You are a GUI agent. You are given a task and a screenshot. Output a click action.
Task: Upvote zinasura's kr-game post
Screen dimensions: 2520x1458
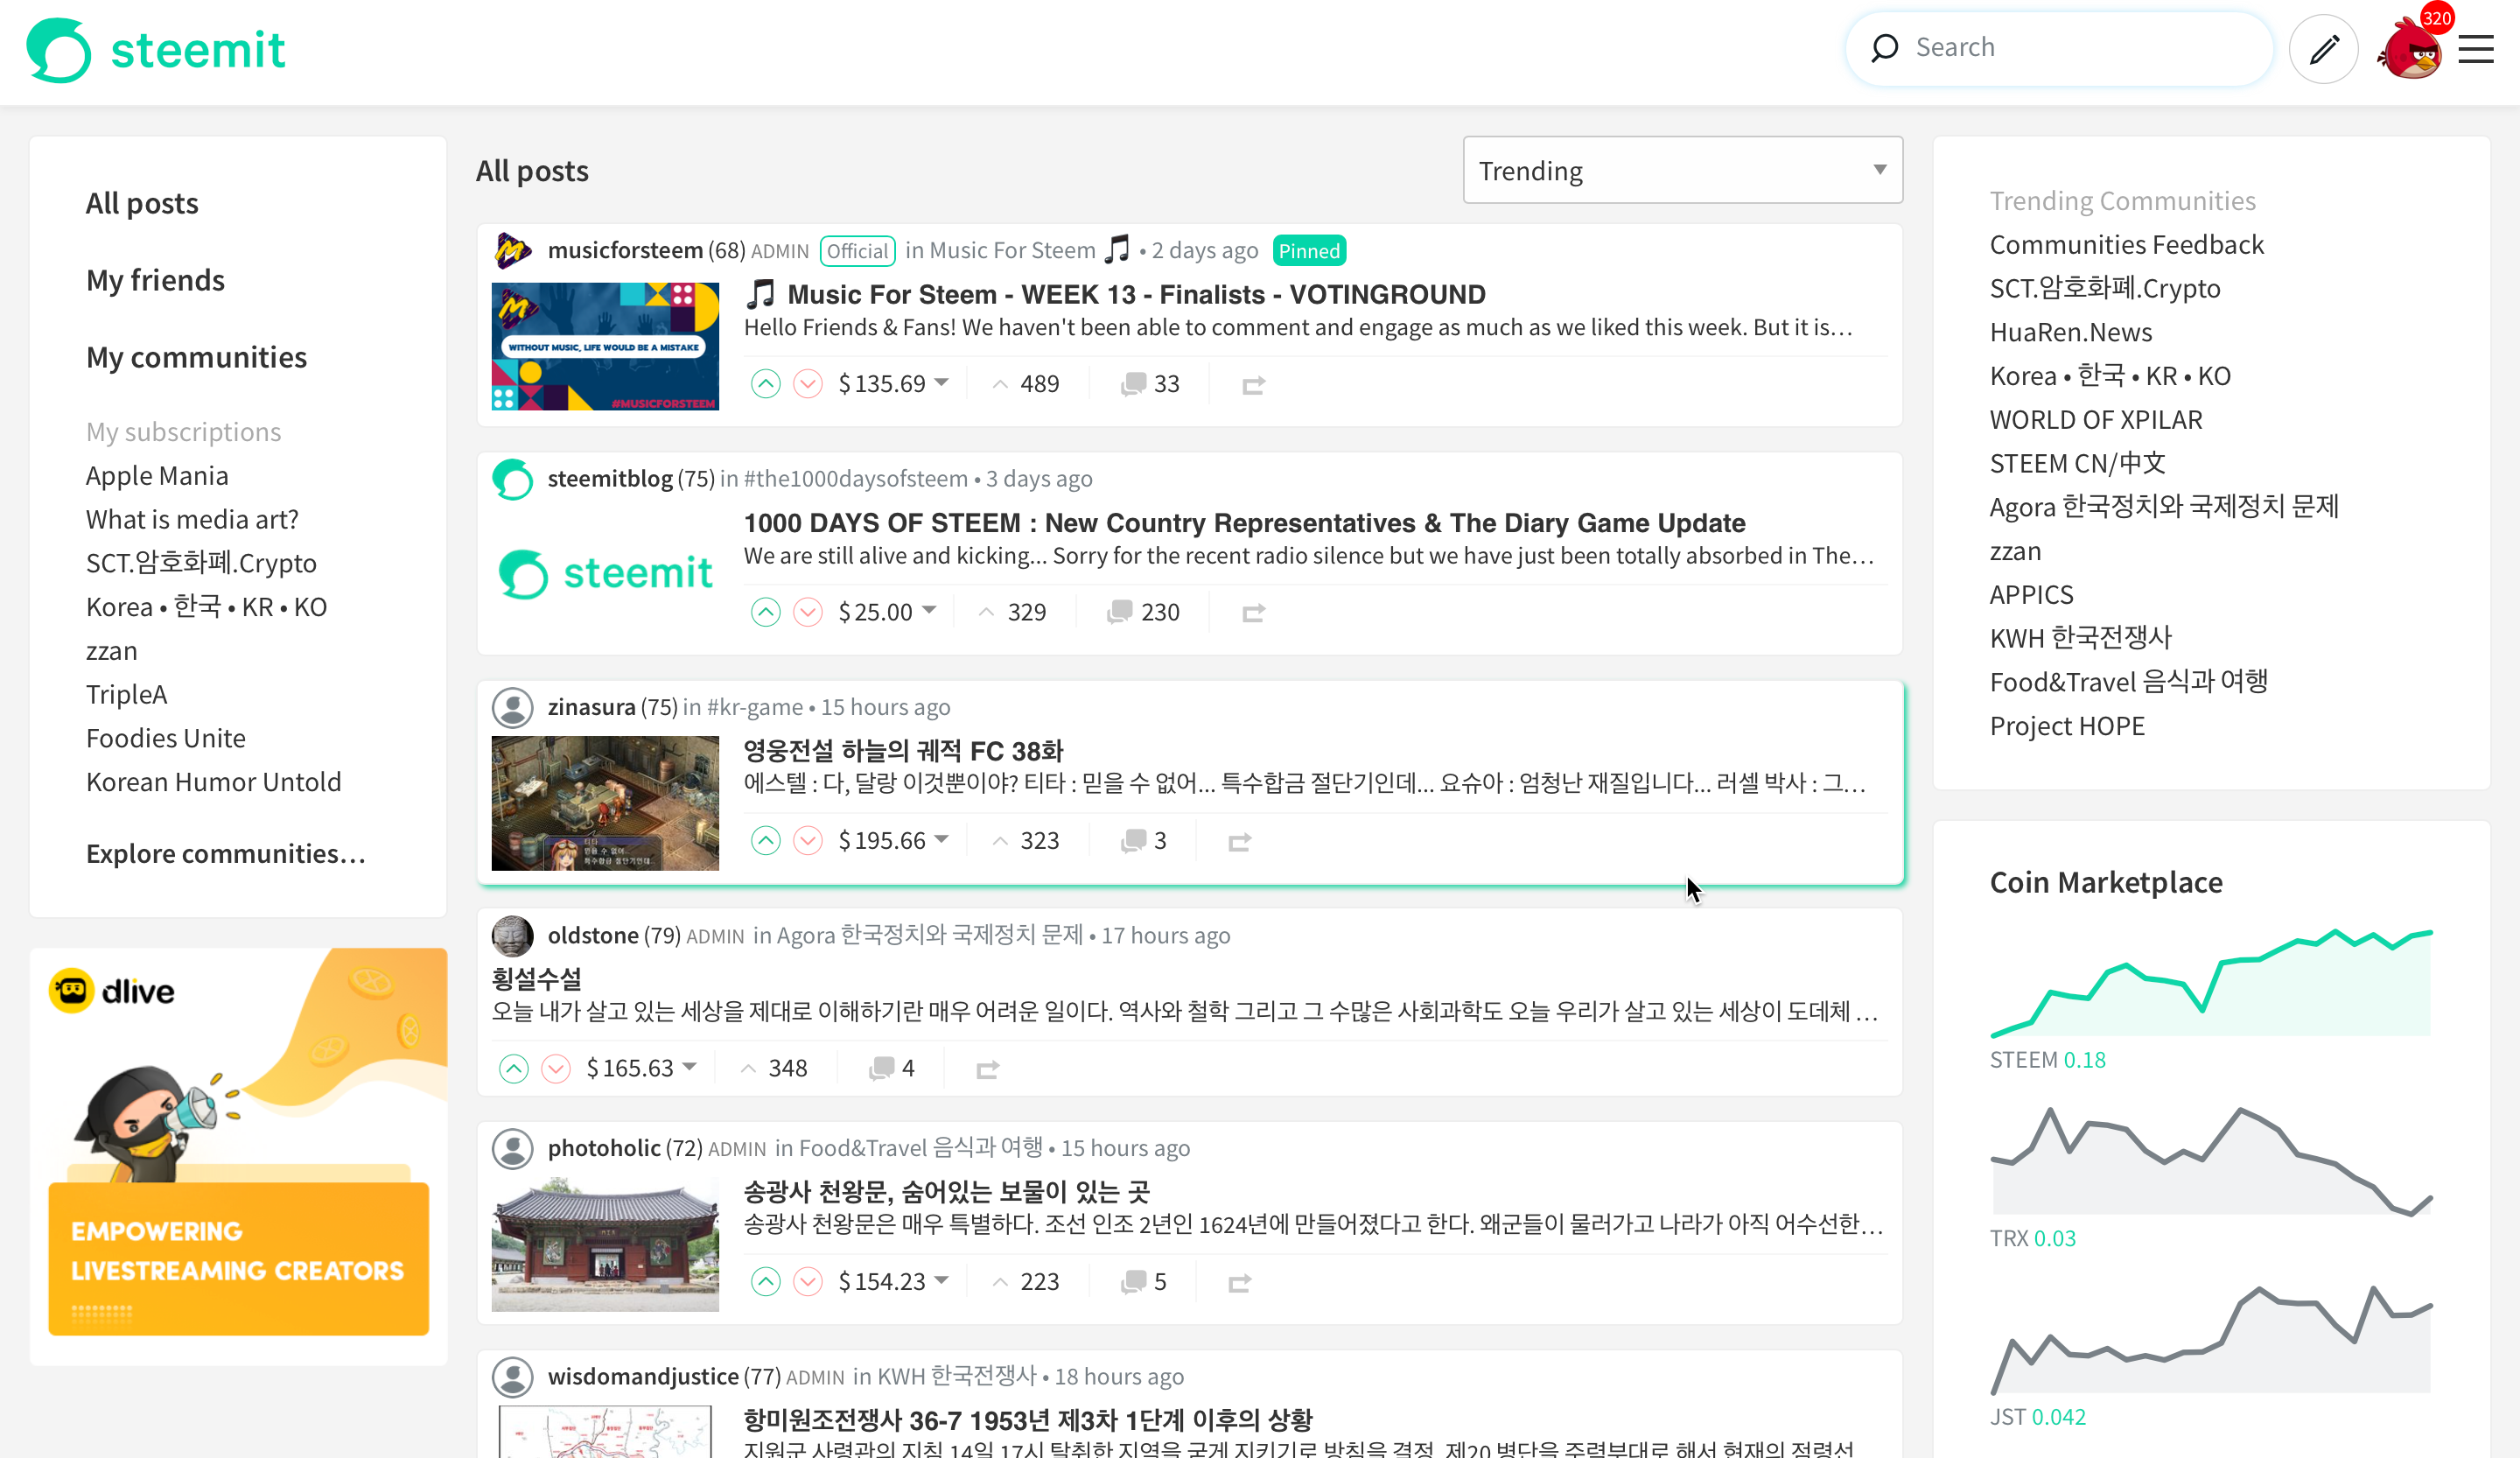(765, 841)
